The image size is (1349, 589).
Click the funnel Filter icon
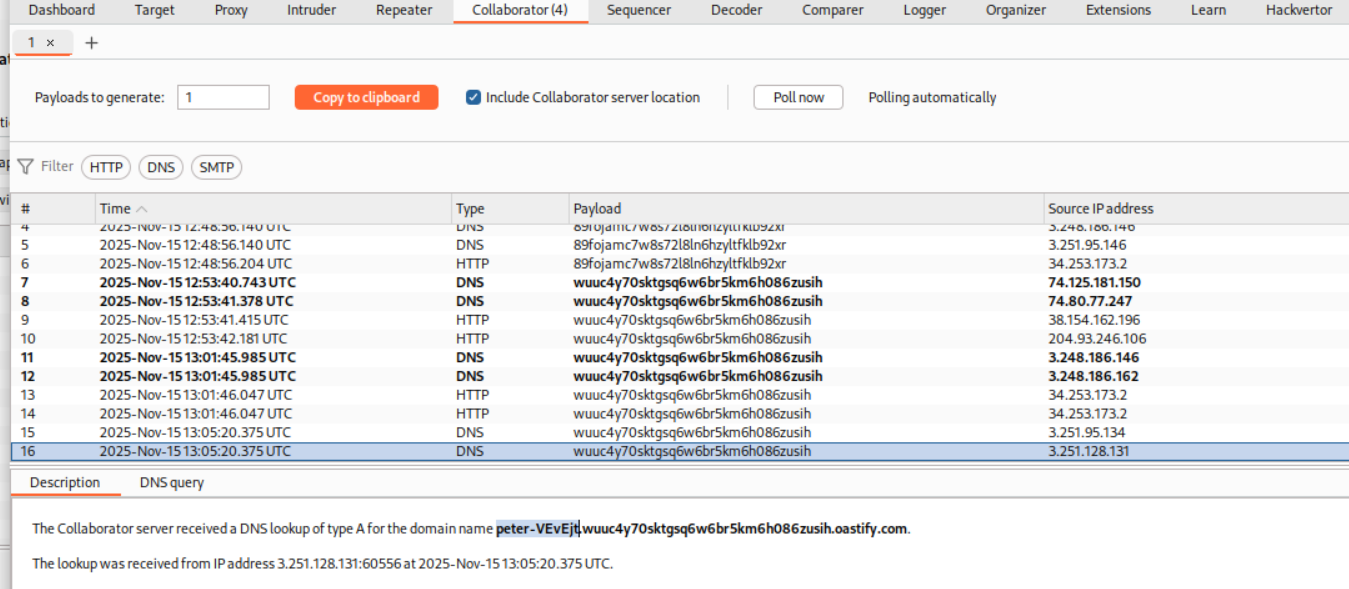coord(26,167)
